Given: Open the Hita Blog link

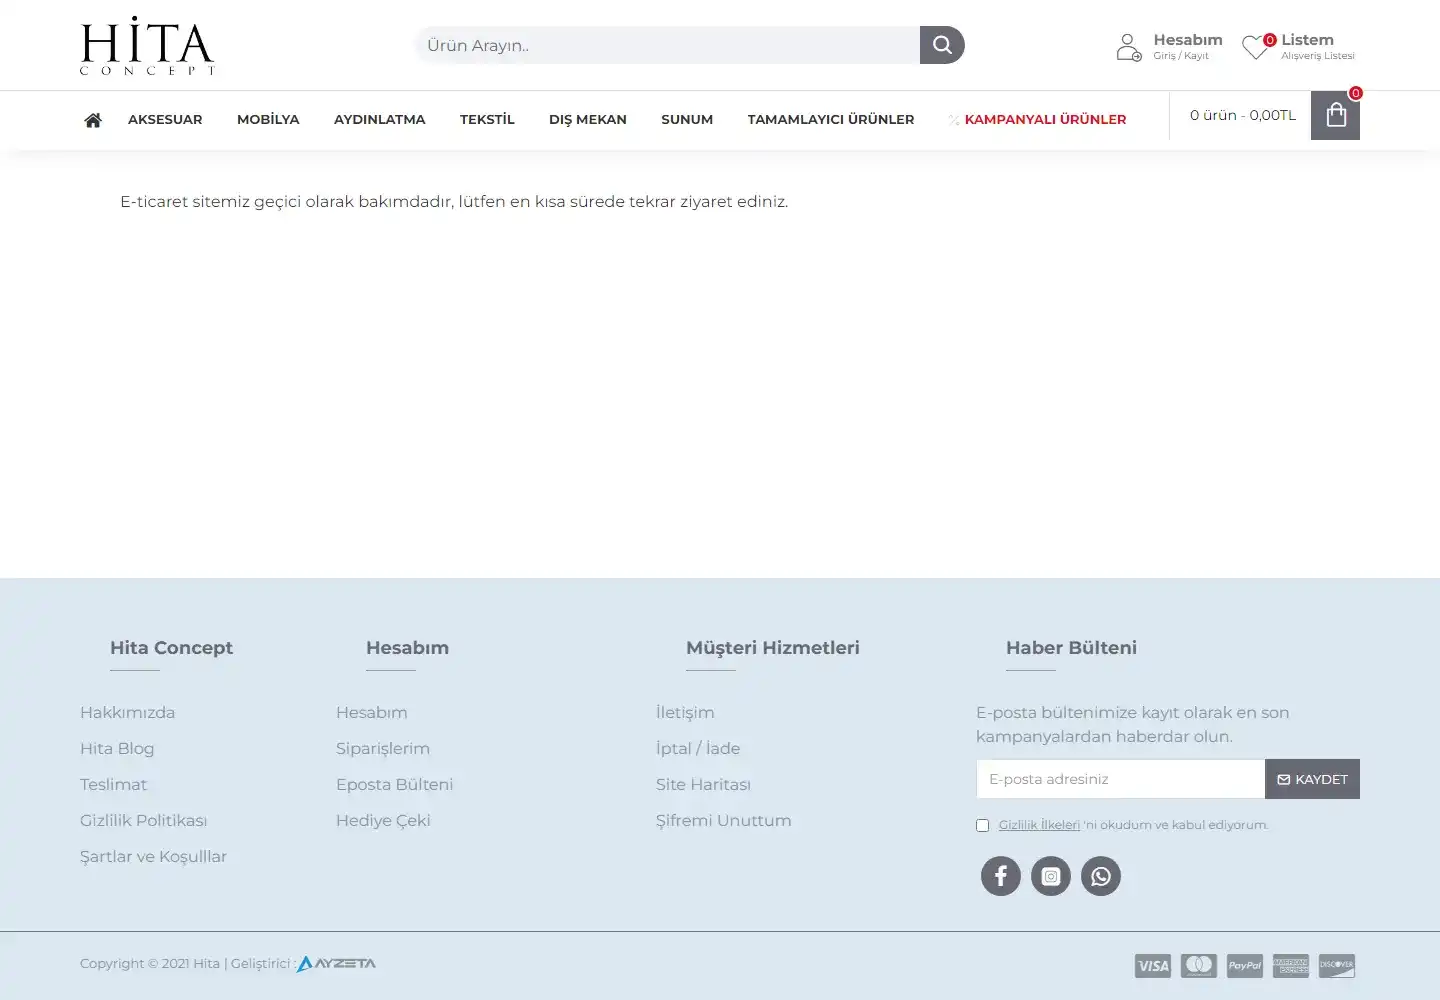Looking at the screenshot, I should point(117,748).
